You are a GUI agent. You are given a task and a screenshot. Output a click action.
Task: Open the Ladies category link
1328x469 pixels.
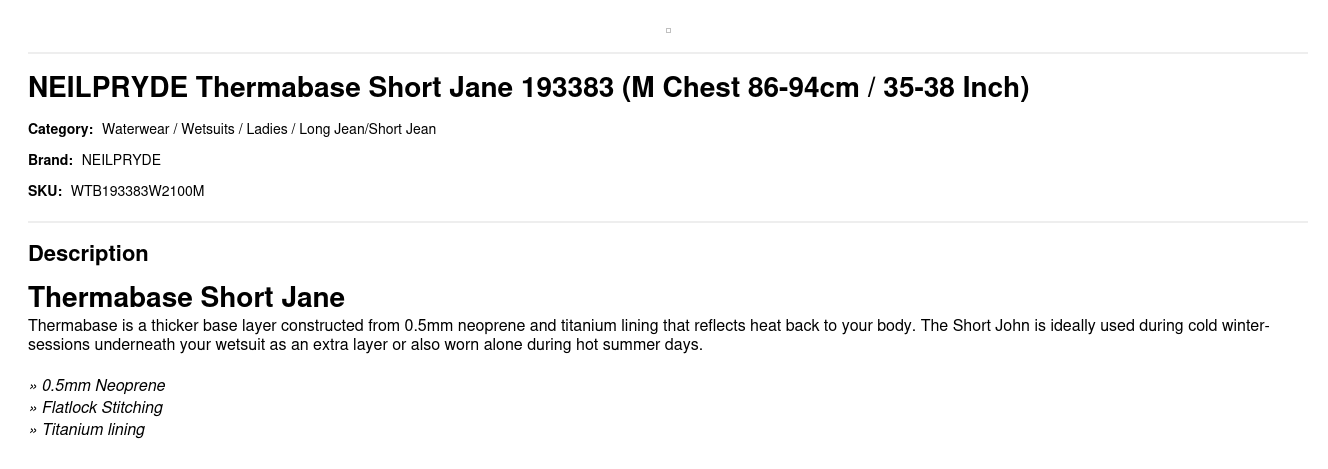coord(266,129)
